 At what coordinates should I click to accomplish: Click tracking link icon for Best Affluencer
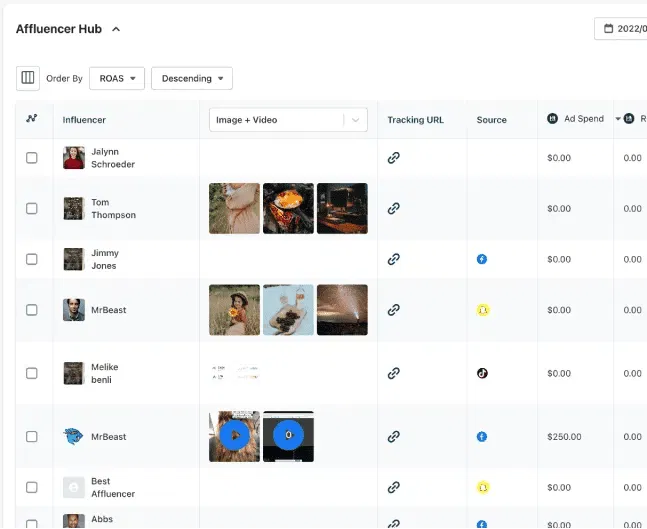(394, 487)
